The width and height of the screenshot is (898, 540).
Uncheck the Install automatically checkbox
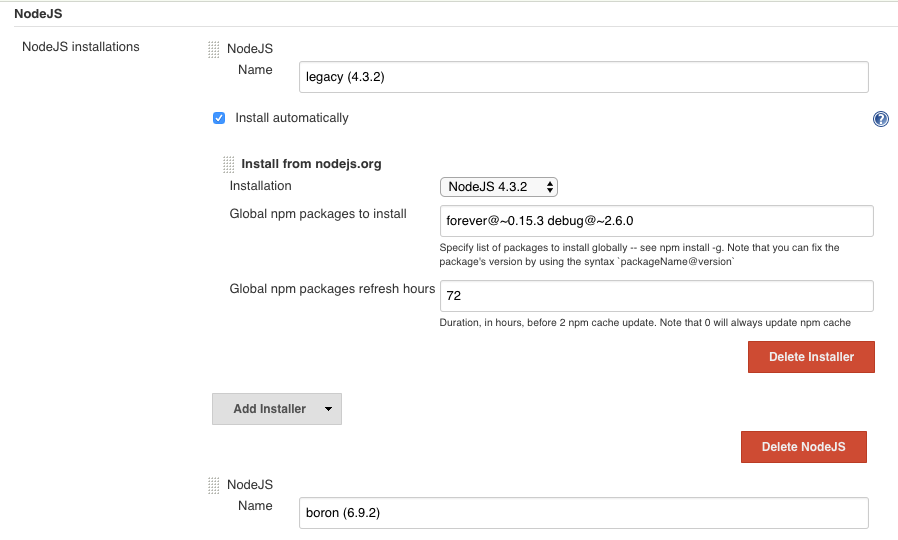coord(219,118)
